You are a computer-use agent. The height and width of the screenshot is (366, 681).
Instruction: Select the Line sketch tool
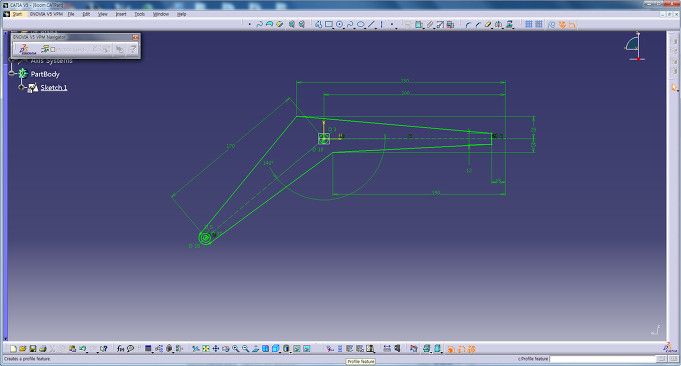[x=371, y=25]
